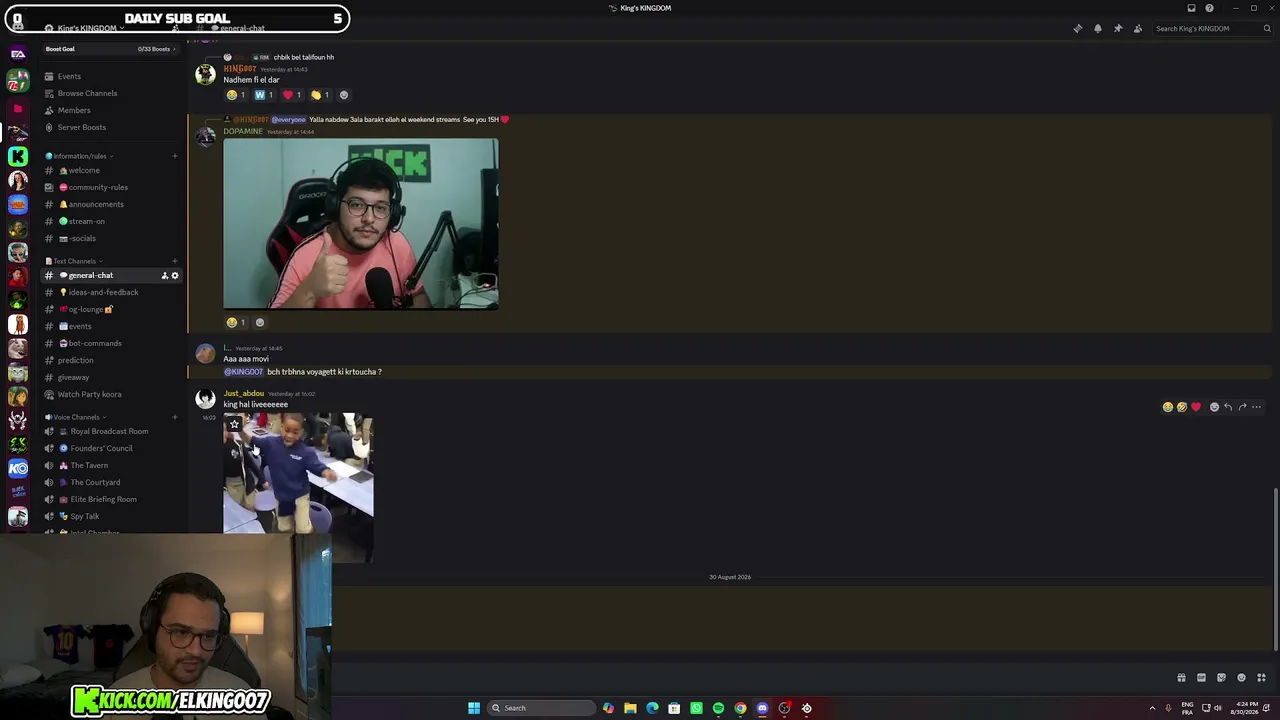React with the crying-laughing emoji on hovered message

pos(1167,407)
